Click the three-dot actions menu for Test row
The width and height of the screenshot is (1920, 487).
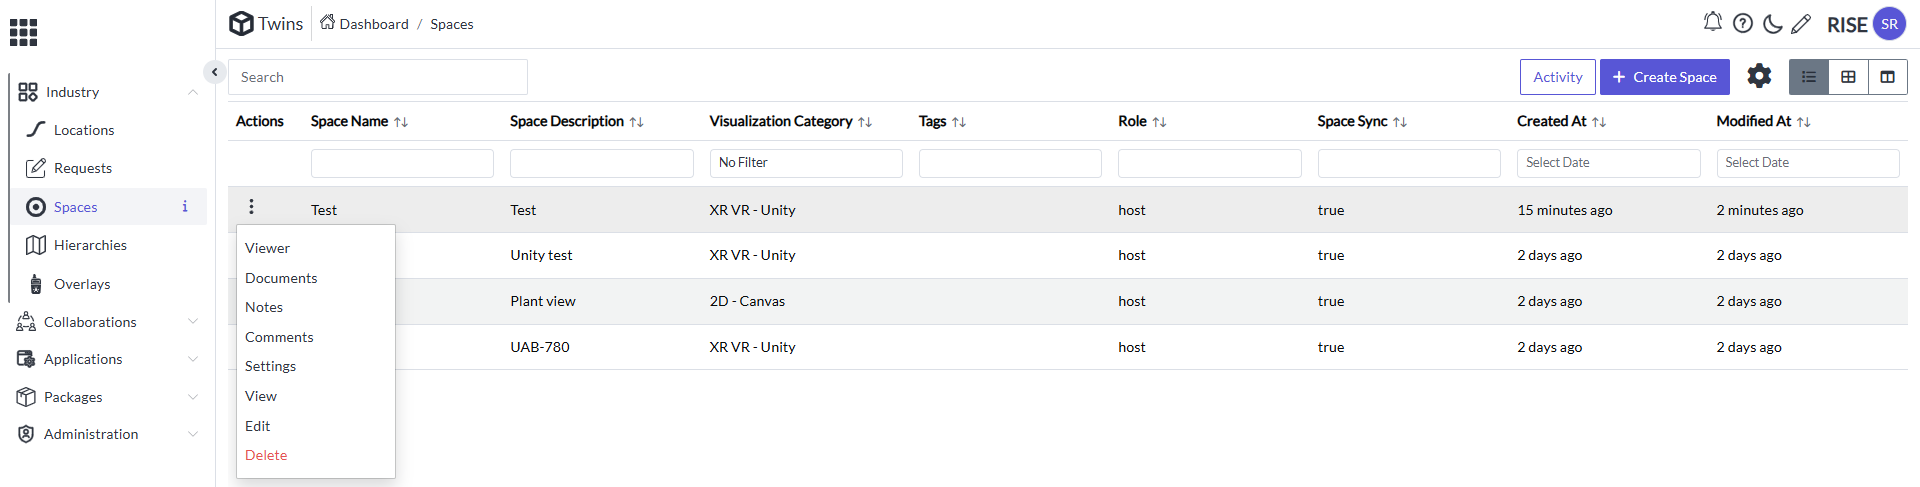click(251, 206)
